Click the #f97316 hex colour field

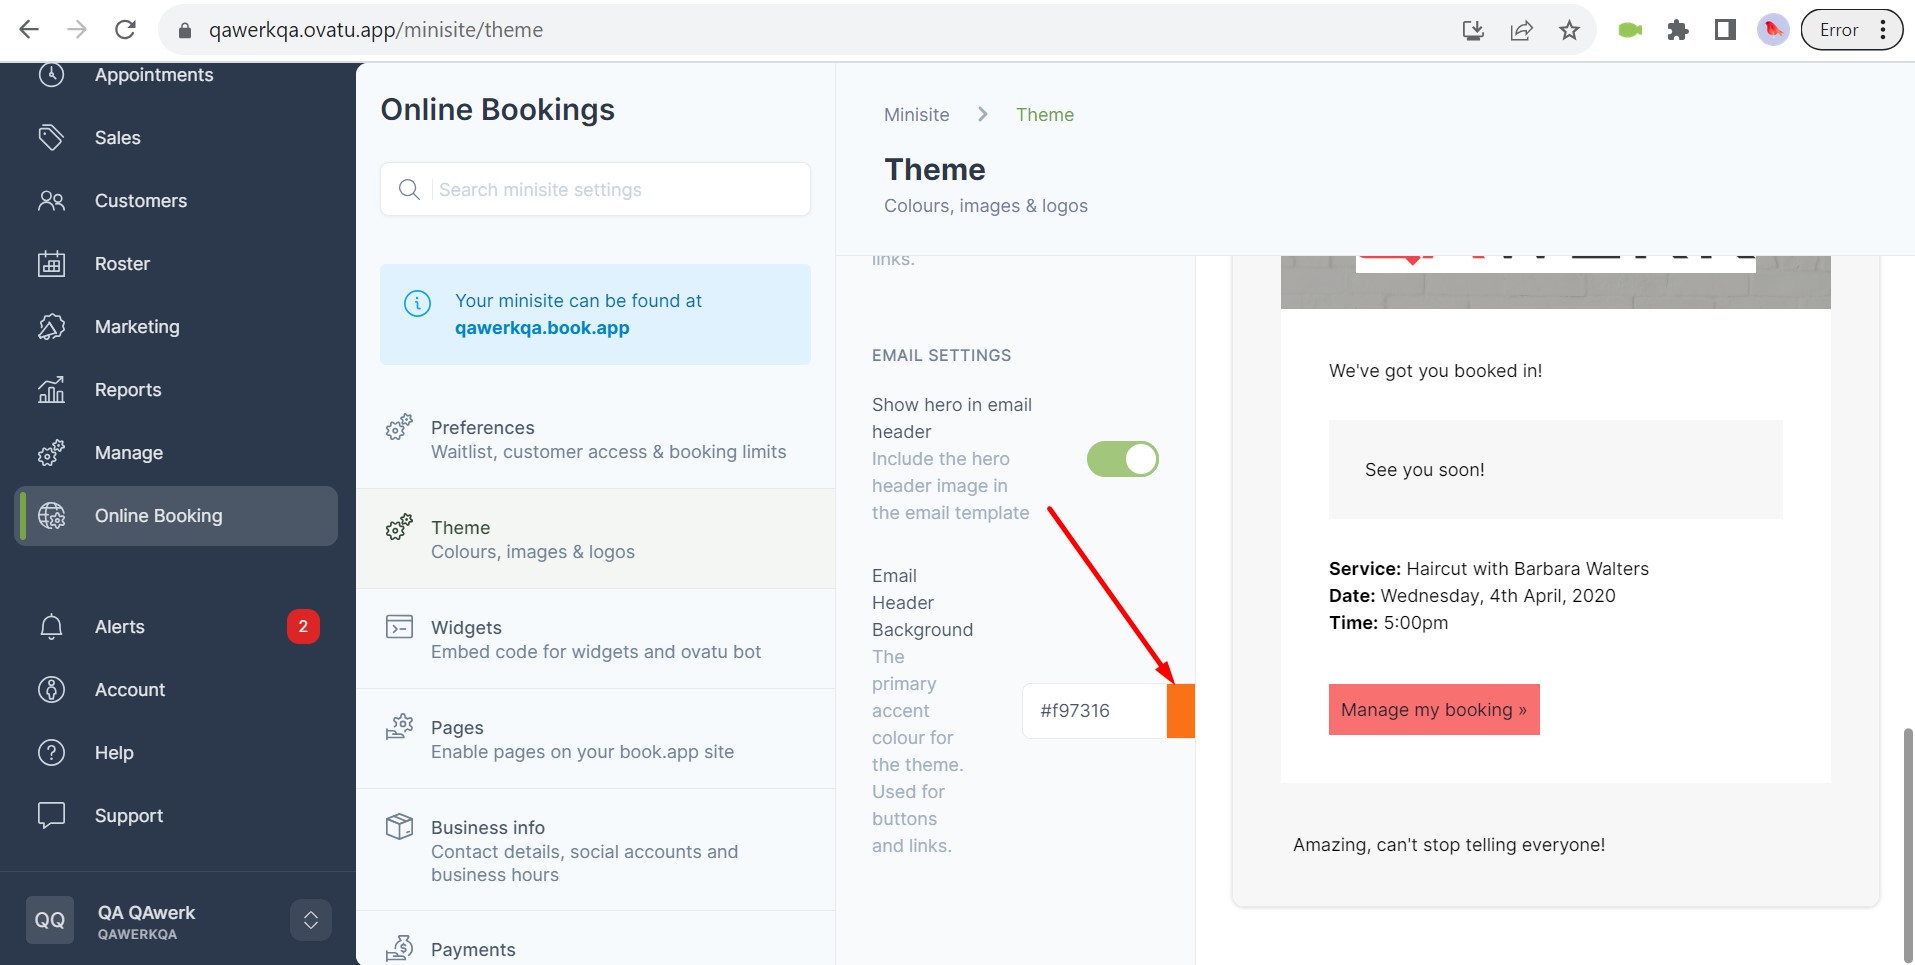click(x=1095, y=711)
